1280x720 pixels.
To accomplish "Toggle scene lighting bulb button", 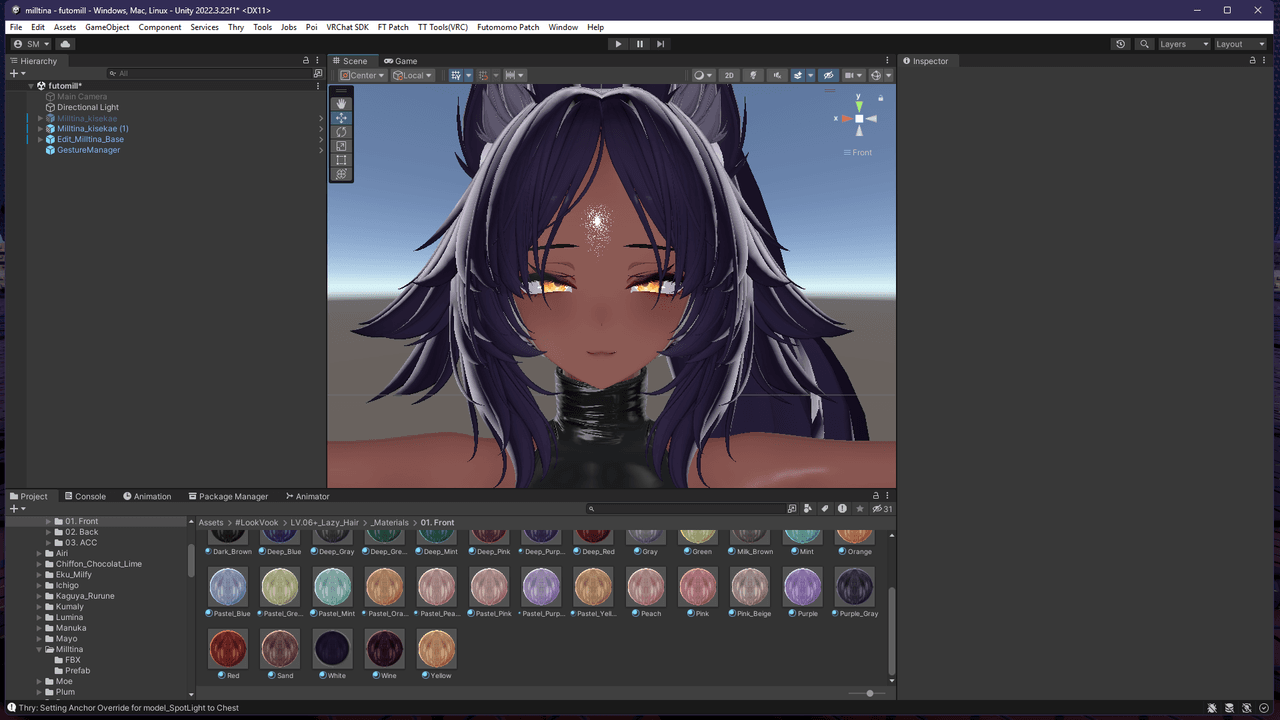I will [x=754, y=75].
